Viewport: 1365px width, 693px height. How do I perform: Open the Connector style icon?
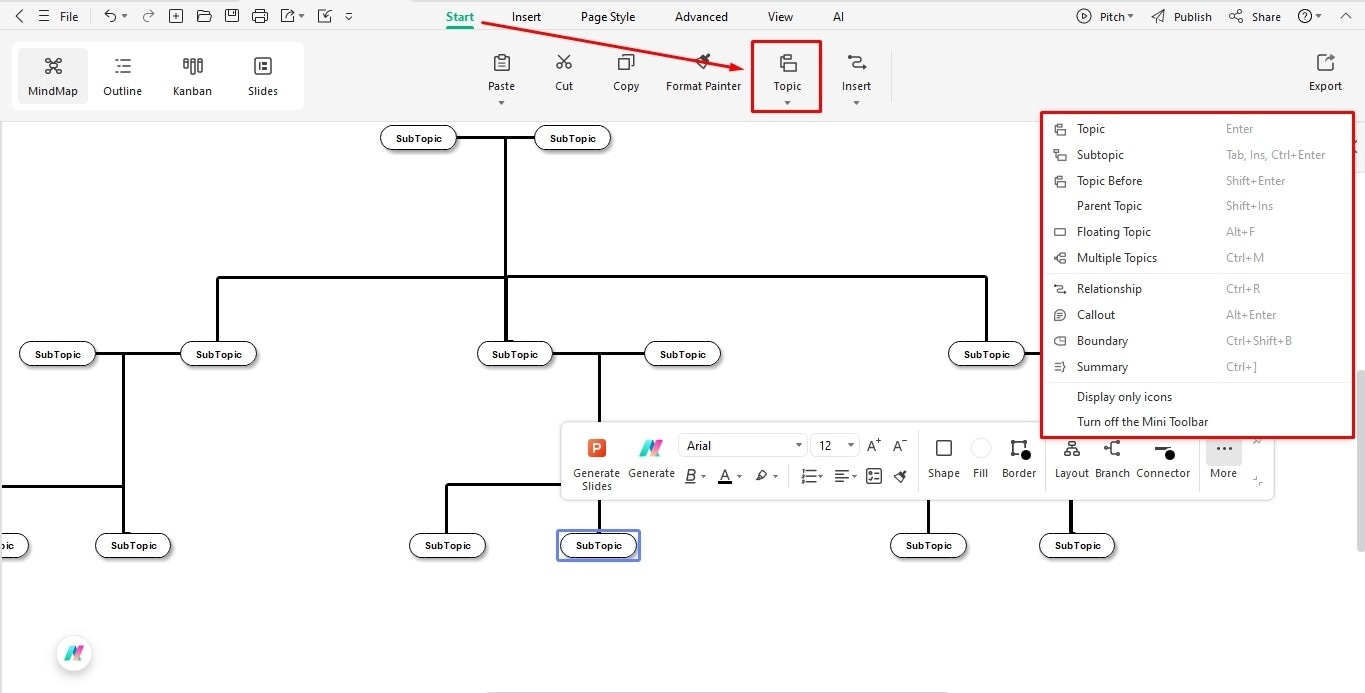point(1163,458)
